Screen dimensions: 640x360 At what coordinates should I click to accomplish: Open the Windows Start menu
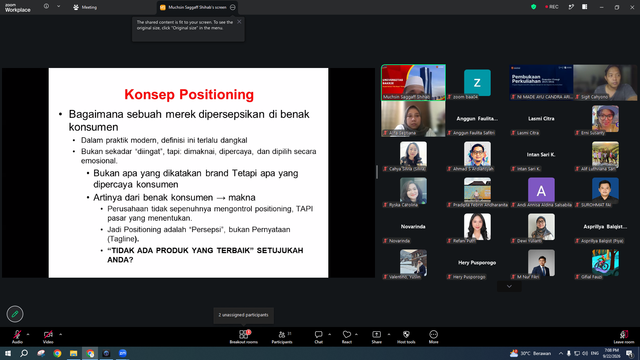[8, 353]
